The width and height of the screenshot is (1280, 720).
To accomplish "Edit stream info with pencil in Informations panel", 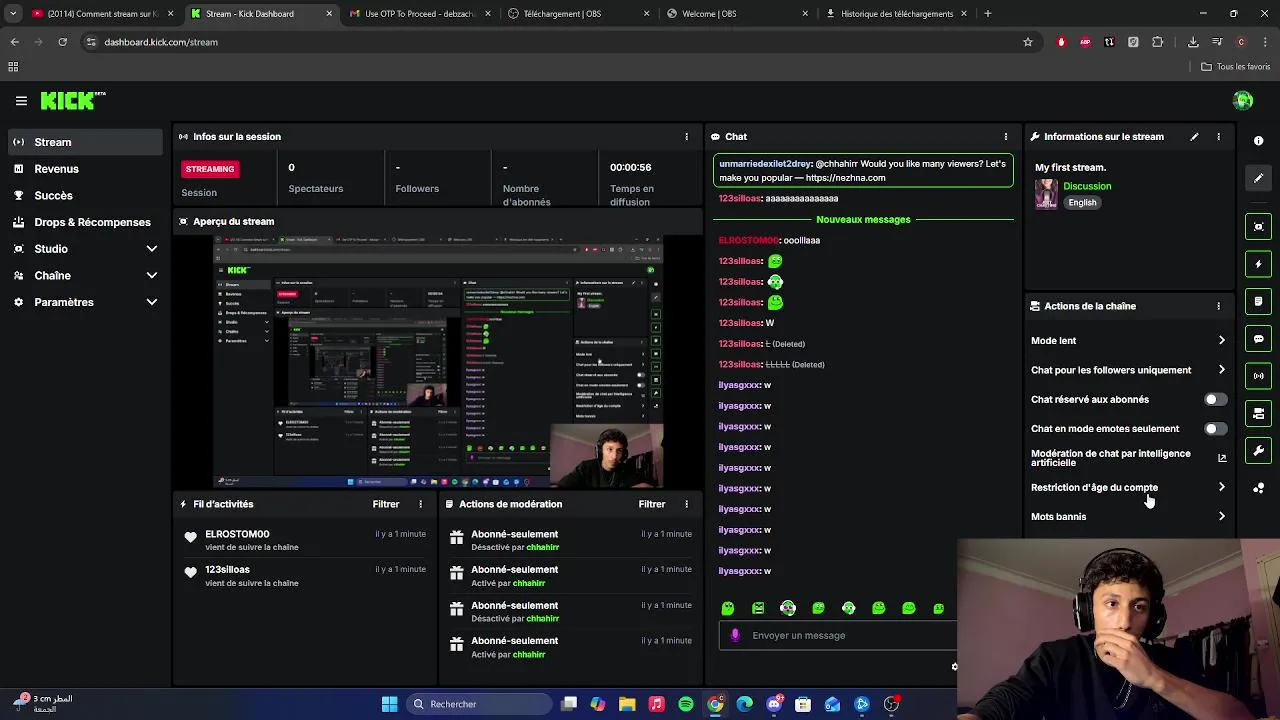I will pyautogui.click(x=1194, y=137).
